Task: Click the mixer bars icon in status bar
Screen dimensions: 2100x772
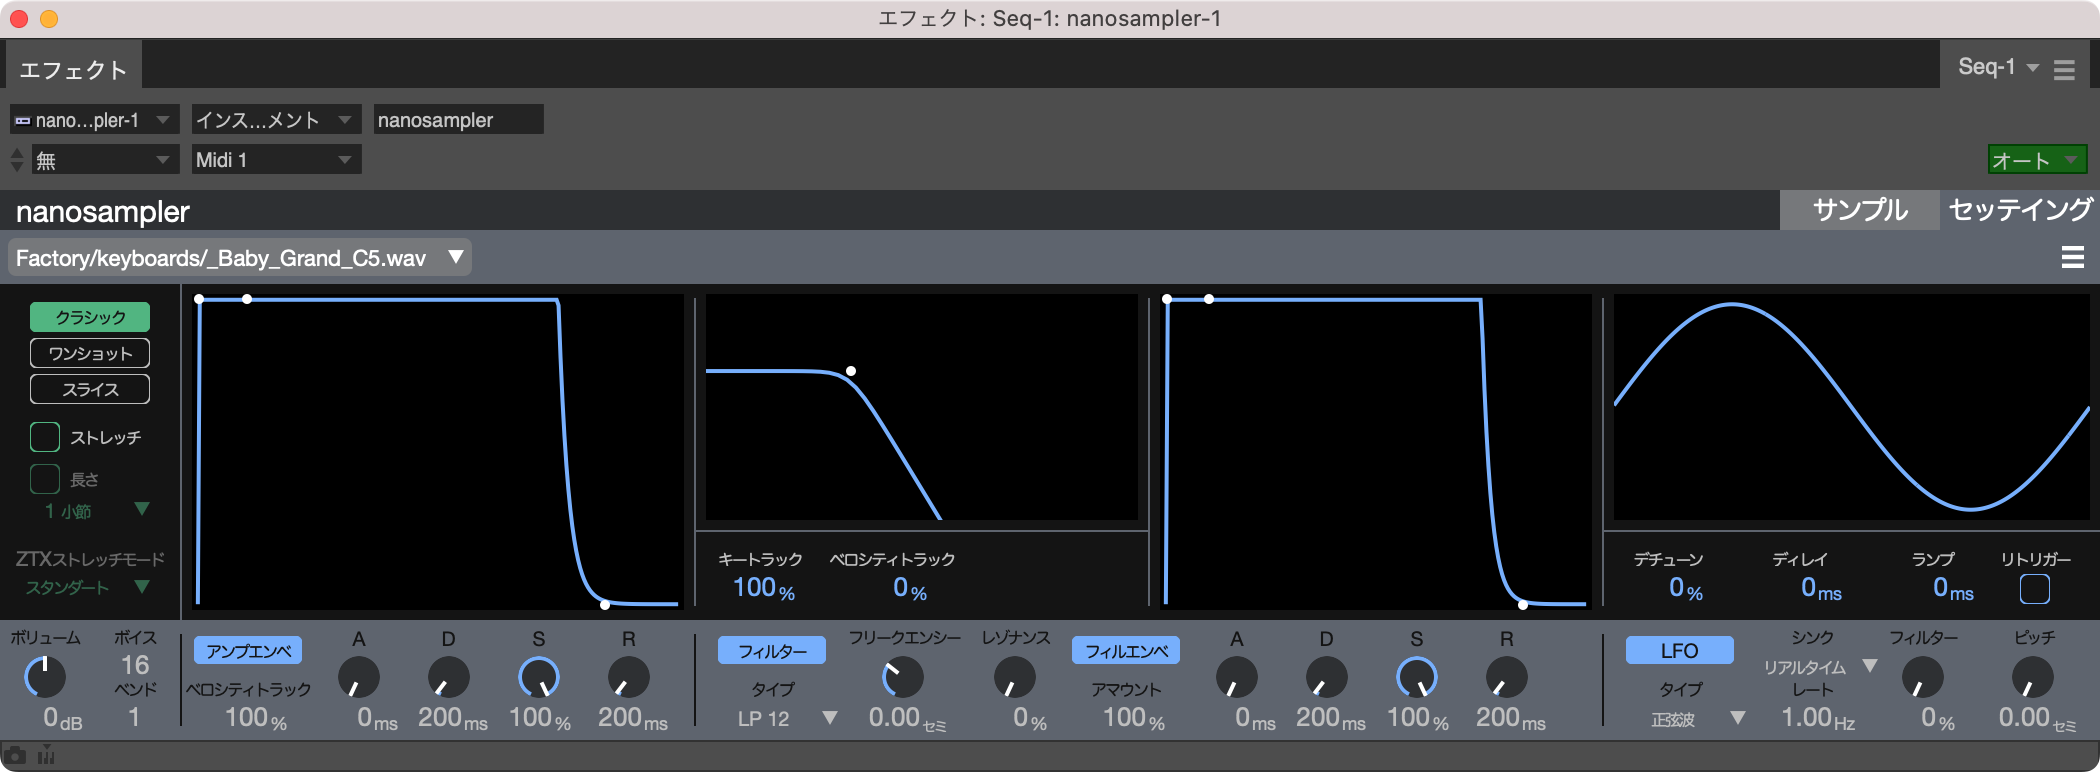Action: tap(46, 756)
